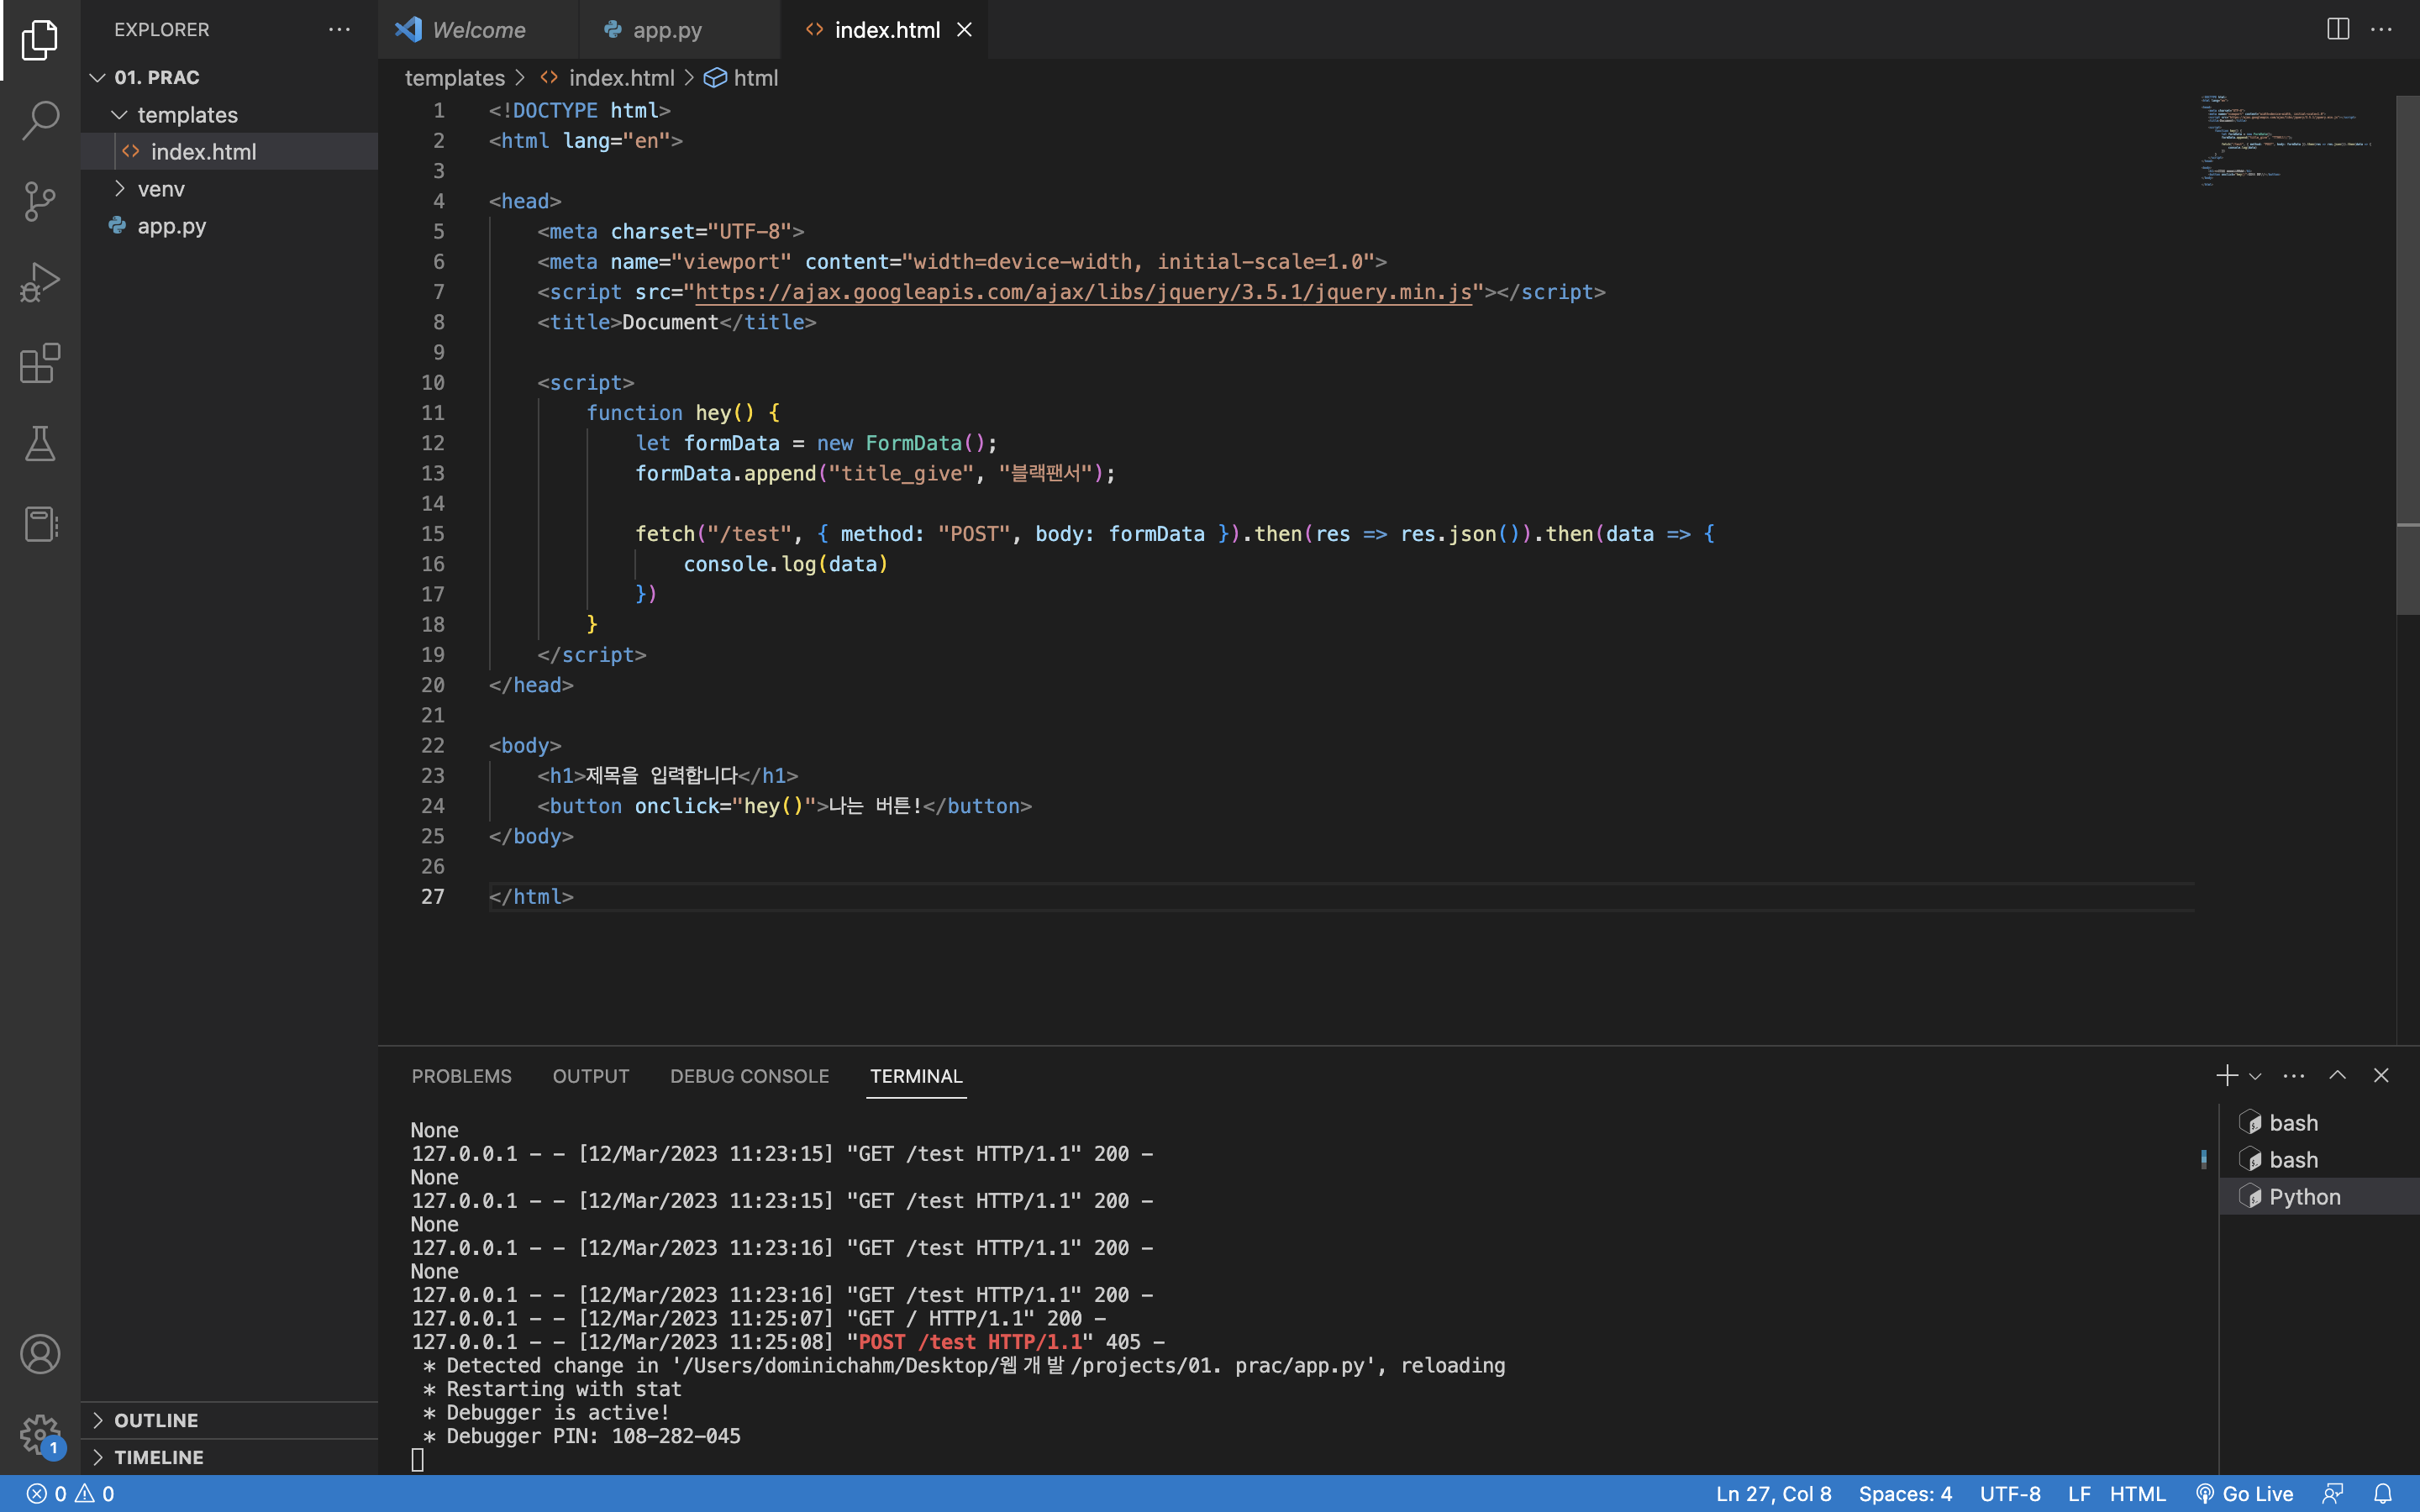The width and height of the screenshot is (2420, 1512).
Task: Expand the TIMELINE section
Action: (229, 1457)
